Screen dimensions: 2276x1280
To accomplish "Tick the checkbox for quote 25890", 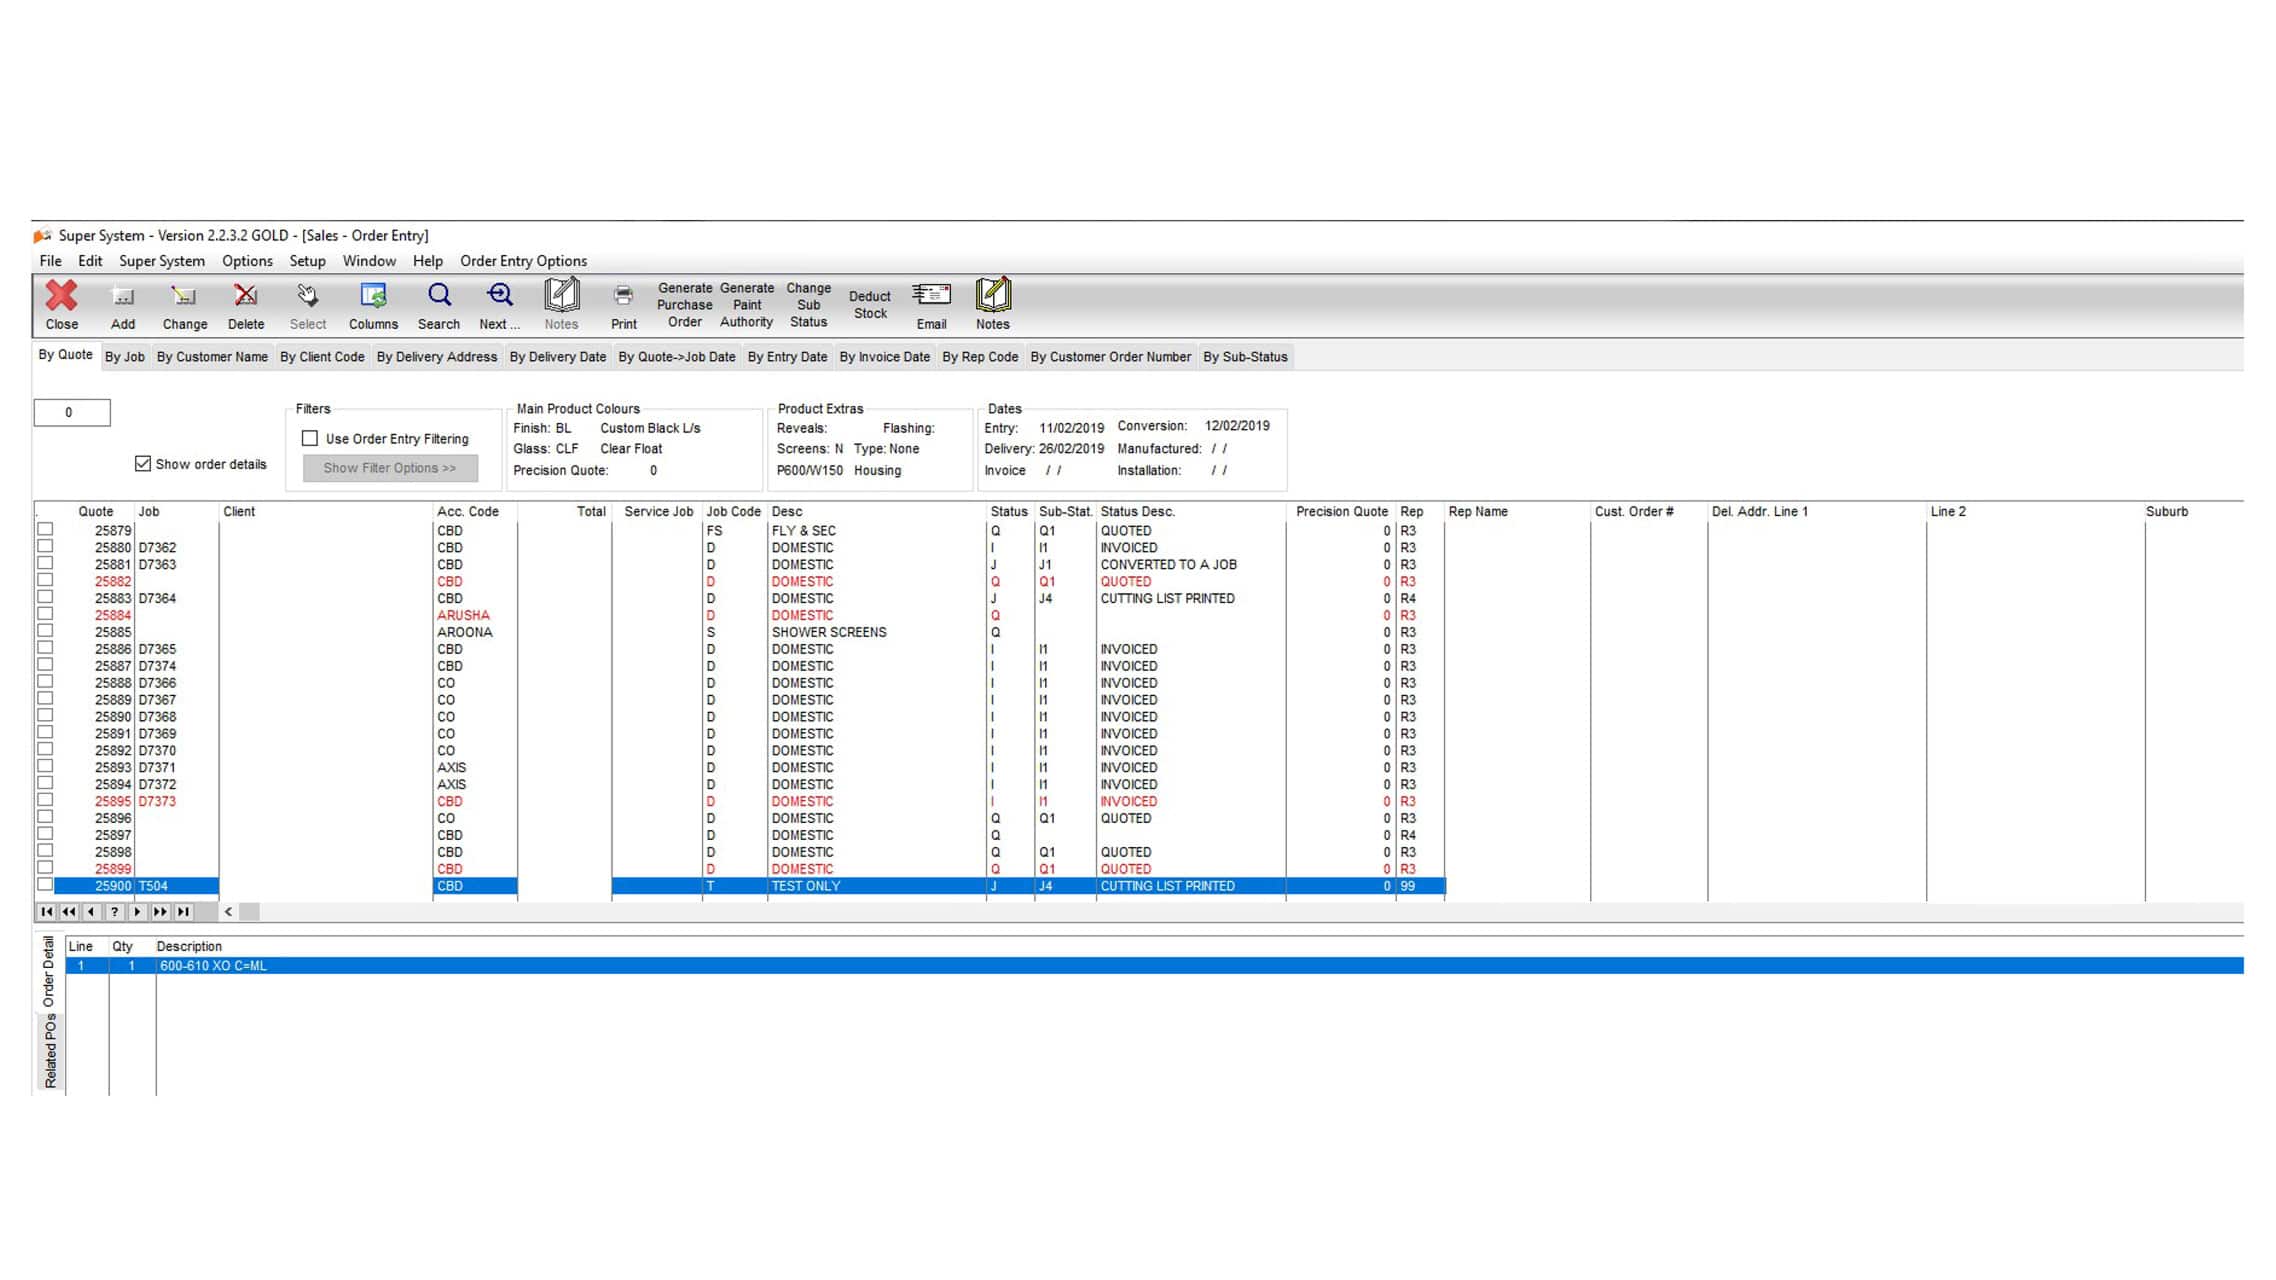I will tap(45, 715).
